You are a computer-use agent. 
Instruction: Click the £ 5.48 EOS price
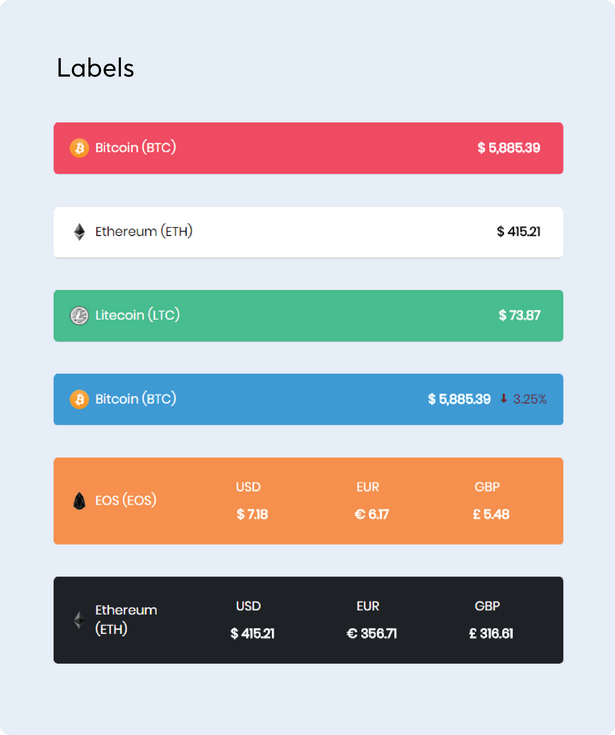pyautogui.click(x=491, y=515)
